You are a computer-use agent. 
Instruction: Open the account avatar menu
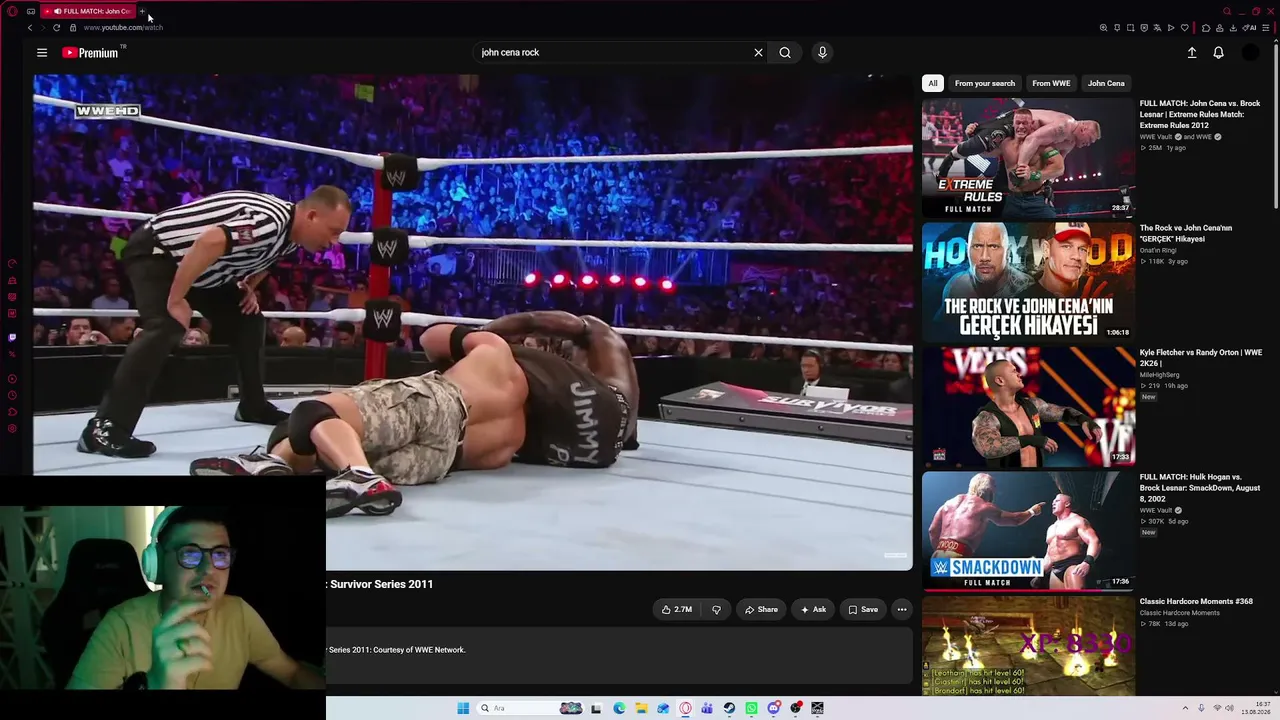click(1250, 53)
